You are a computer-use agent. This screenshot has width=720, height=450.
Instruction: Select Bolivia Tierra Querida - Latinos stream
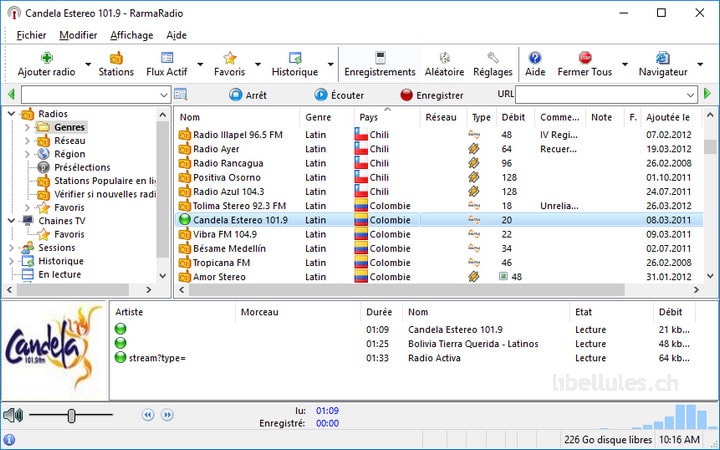(x=473, y=343)
